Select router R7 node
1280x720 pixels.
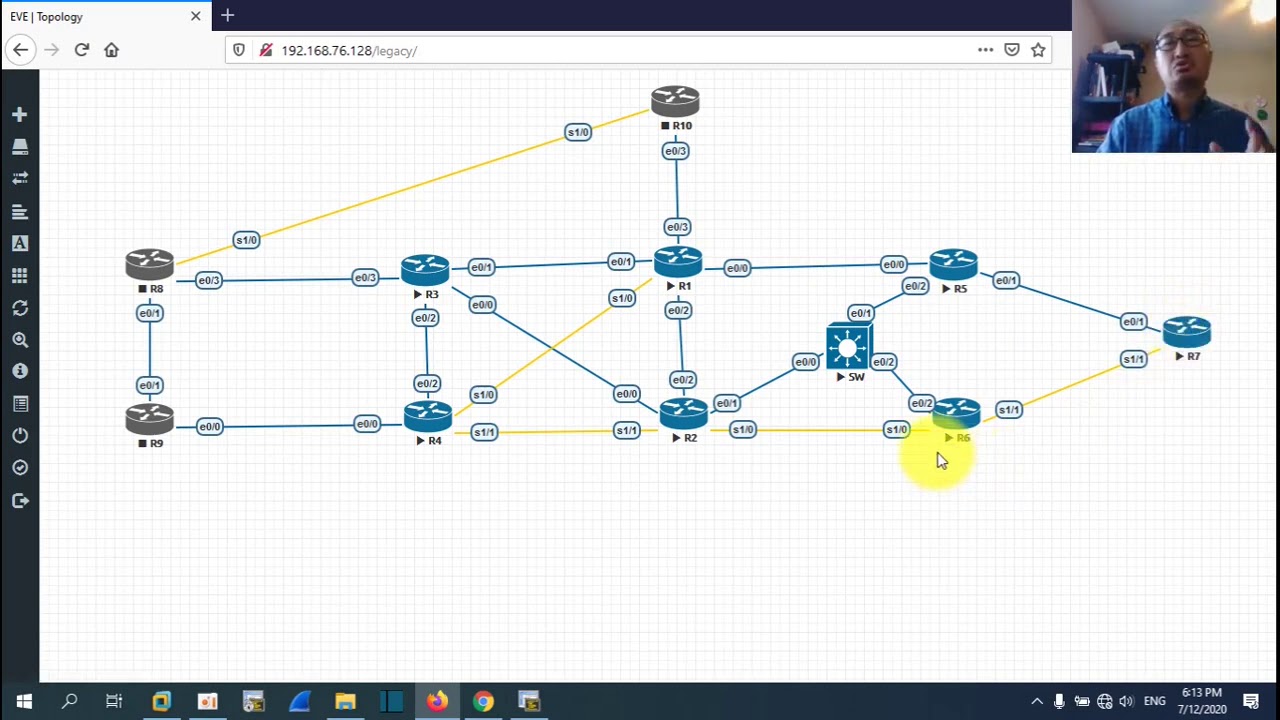point(1187,332)
